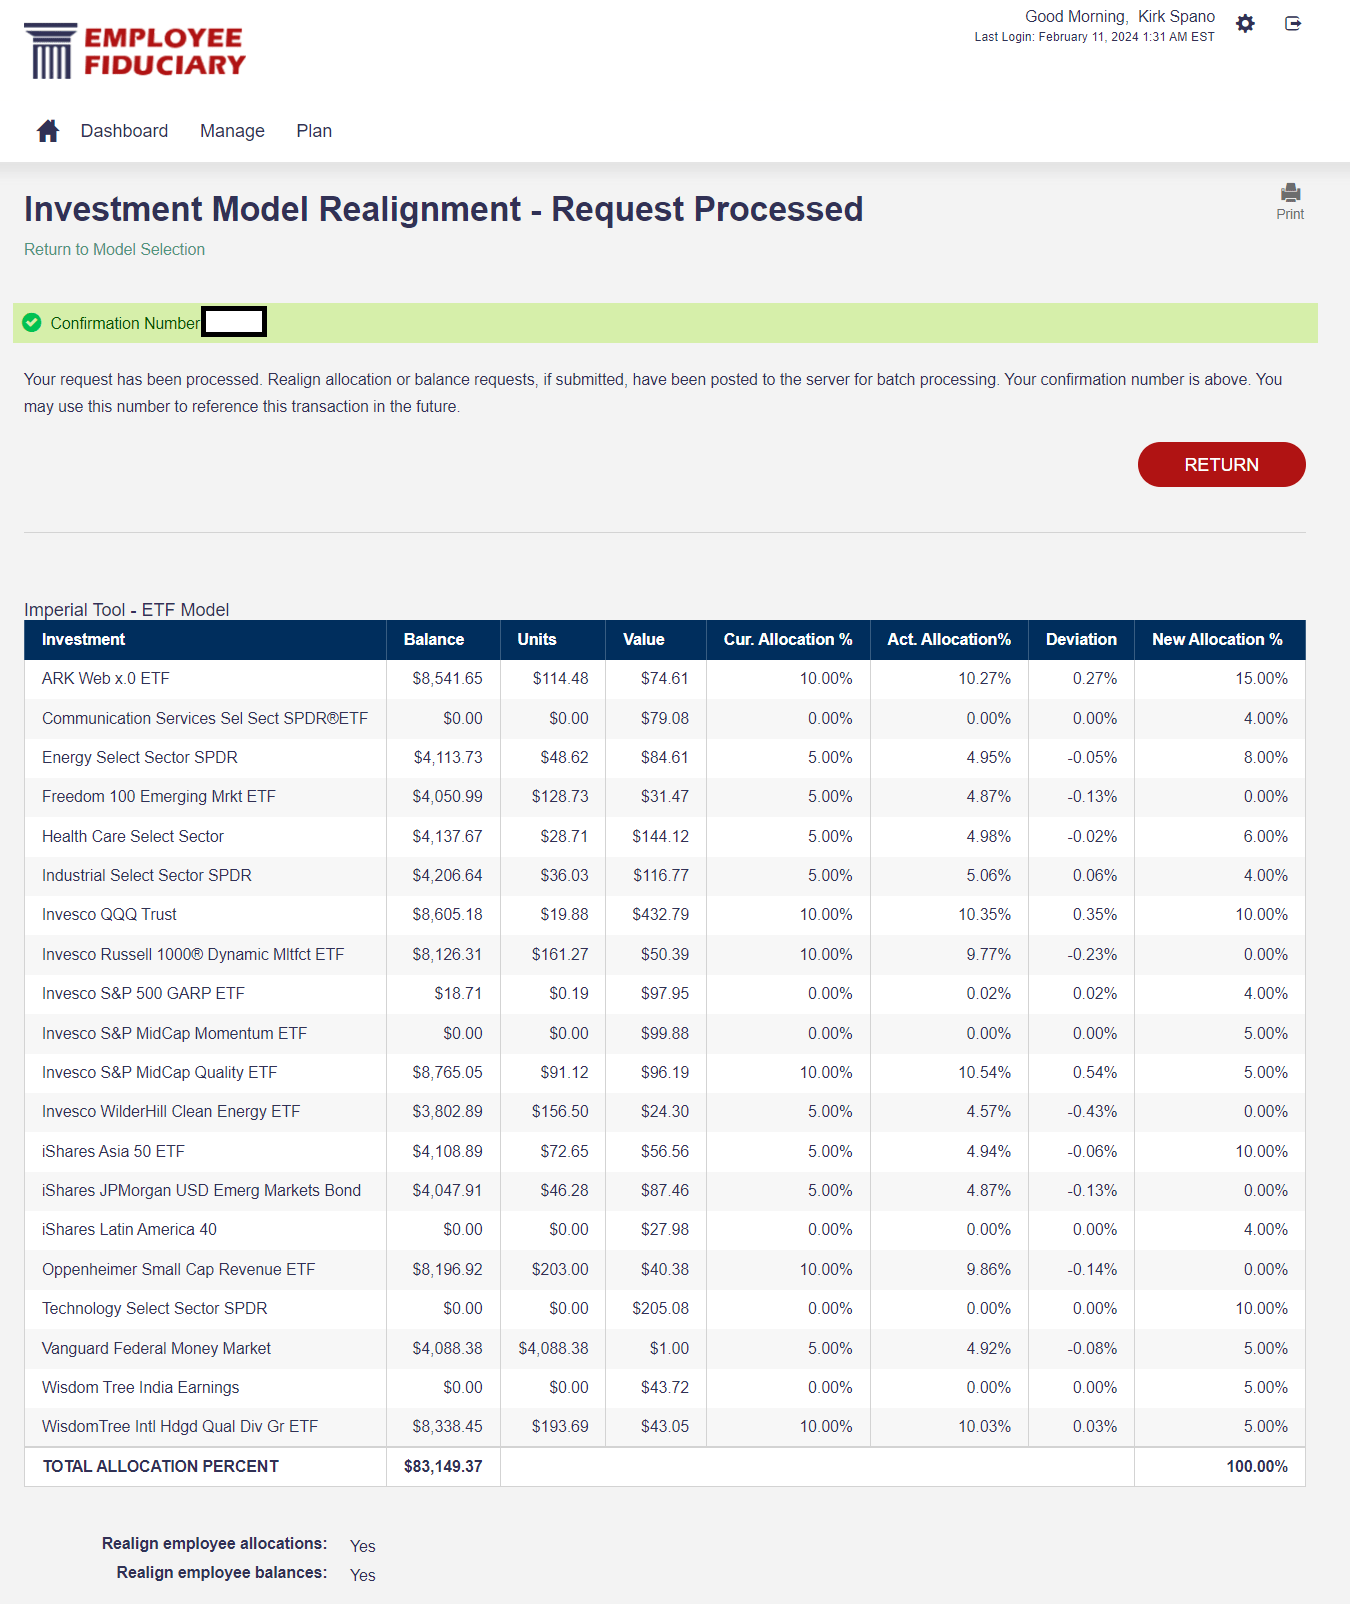Click the New Allocation % column header
1350x1604 pixels.
click(x=1219, y=640)
